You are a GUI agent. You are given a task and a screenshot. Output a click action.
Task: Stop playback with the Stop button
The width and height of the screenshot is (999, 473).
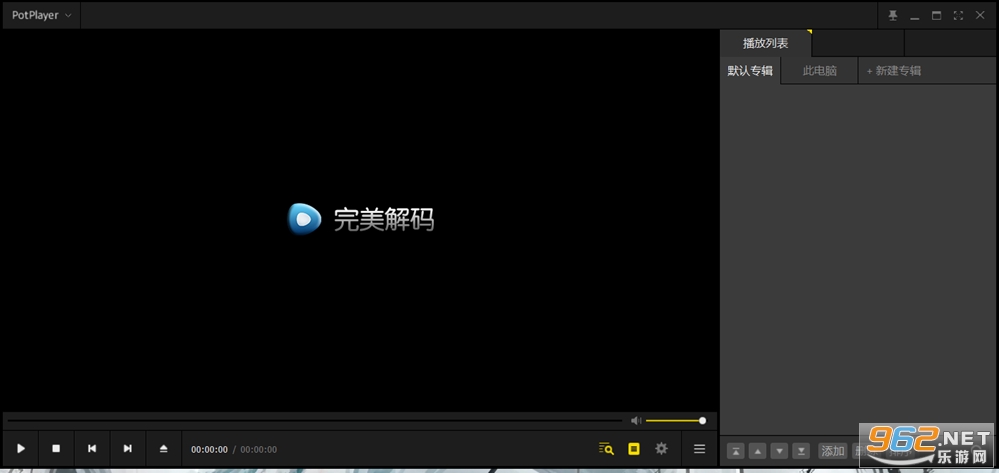click(56, 449)
